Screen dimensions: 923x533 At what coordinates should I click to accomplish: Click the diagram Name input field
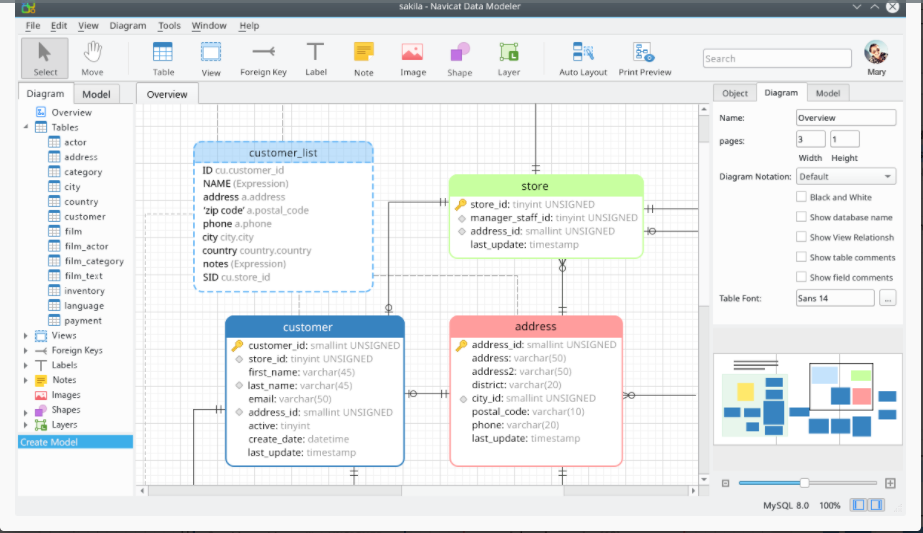click(x=846, y=118)
